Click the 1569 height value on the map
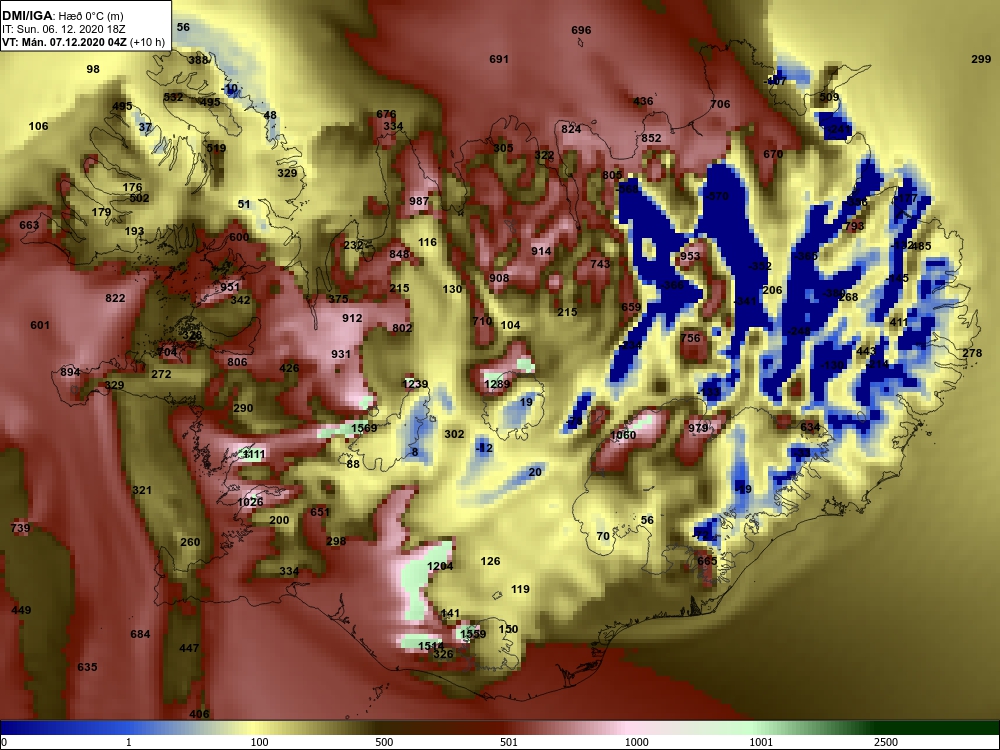The image size is (1000, 750). 364,428
